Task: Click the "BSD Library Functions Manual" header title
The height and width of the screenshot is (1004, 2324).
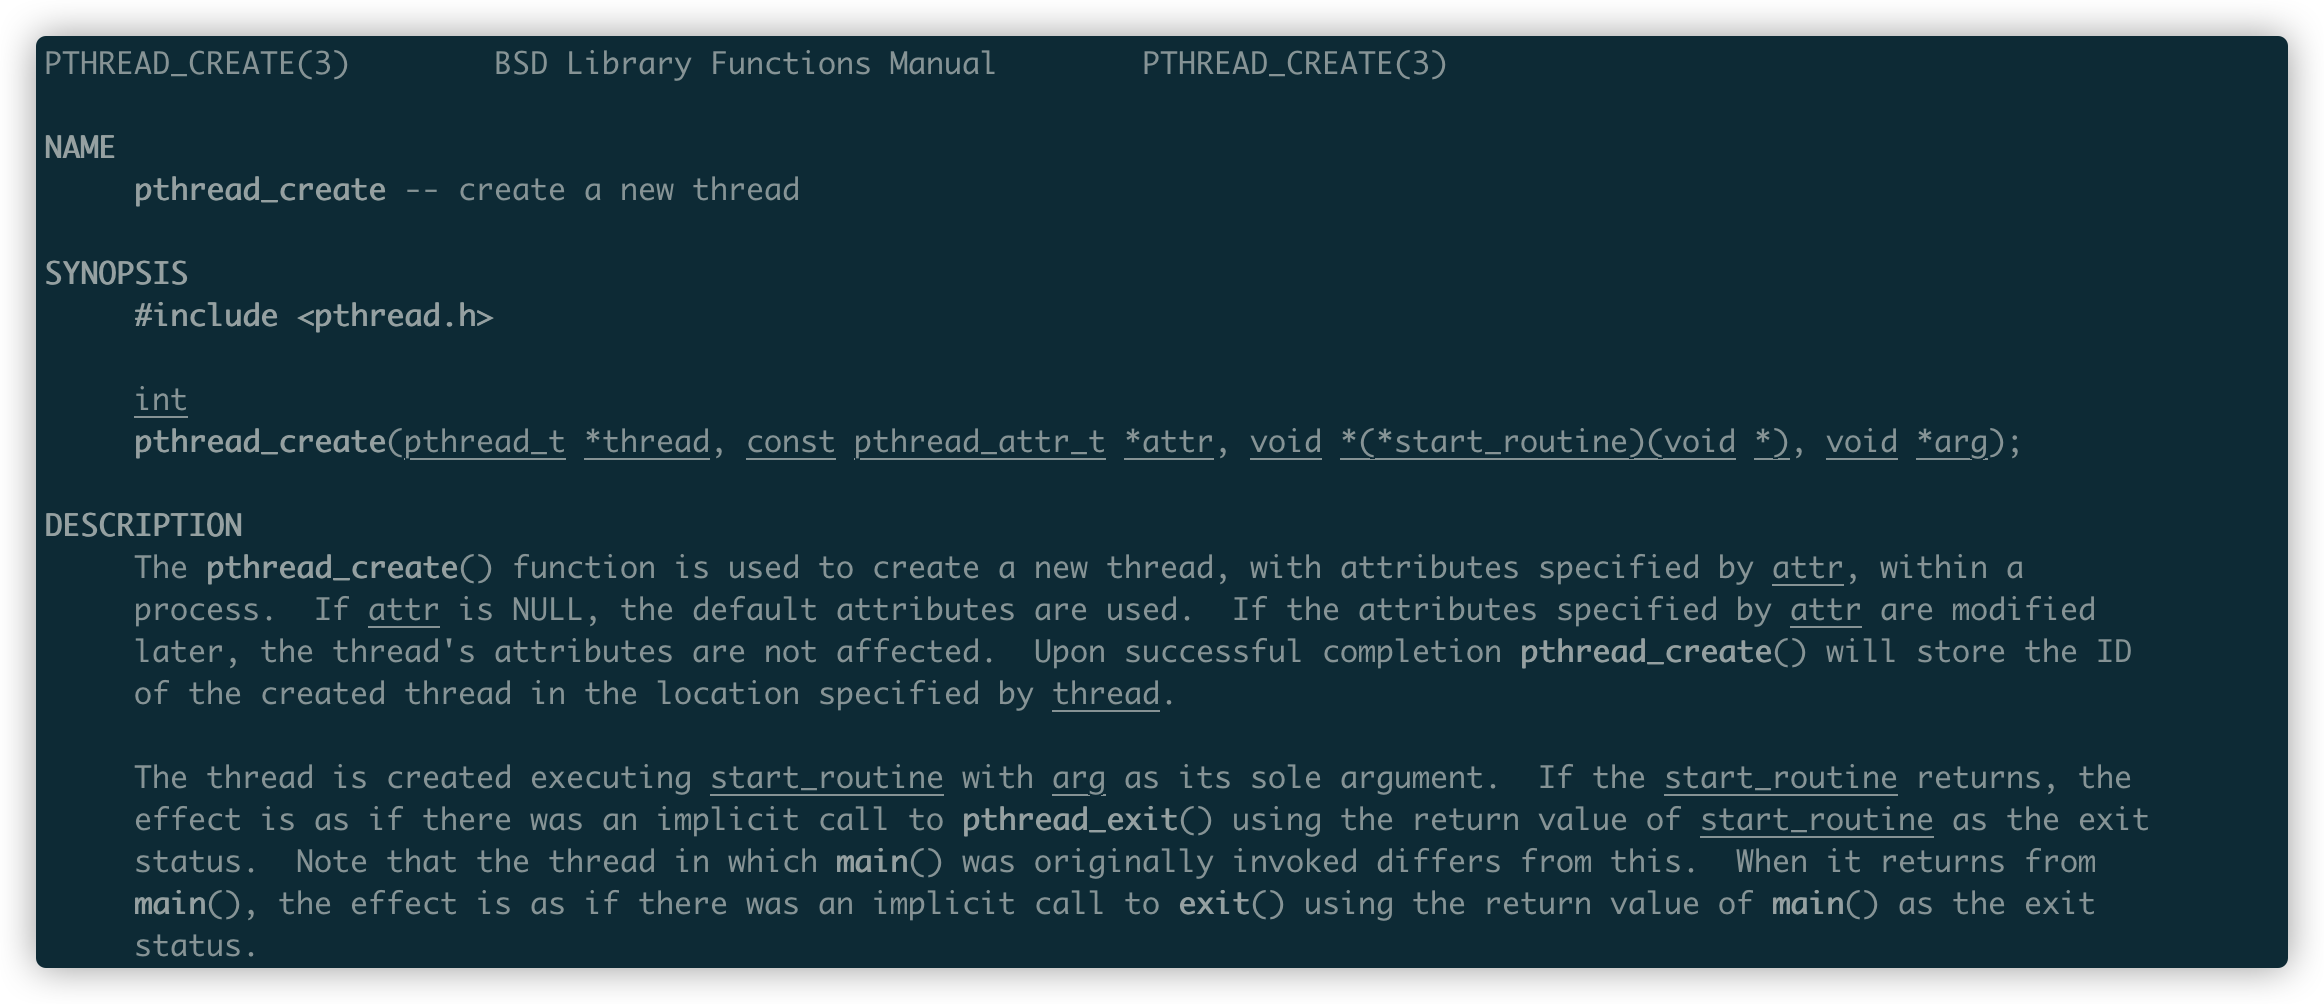Action: point(745,64)
